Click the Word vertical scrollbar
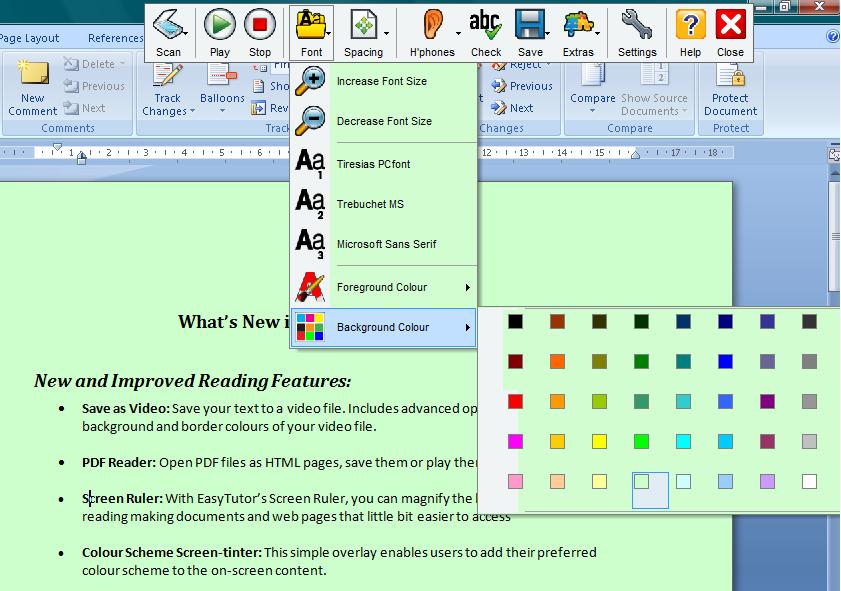Image resolution: width=841 pixels, height=591 pixels. pyautogui.click(x=835, y=236)
